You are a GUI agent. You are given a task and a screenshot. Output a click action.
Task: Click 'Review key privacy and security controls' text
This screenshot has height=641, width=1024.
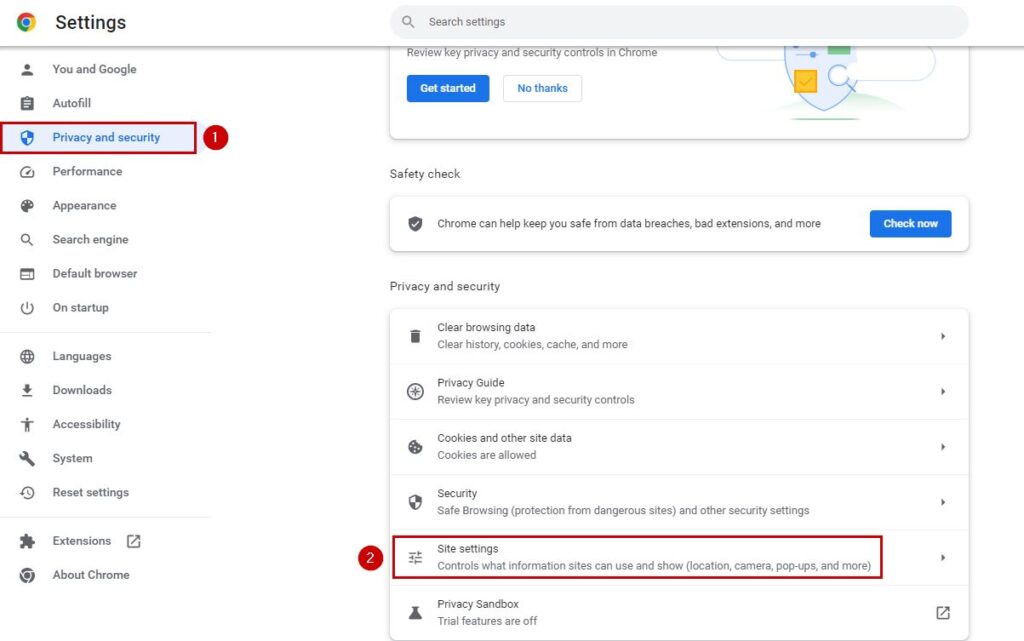[x=536, y=400]
